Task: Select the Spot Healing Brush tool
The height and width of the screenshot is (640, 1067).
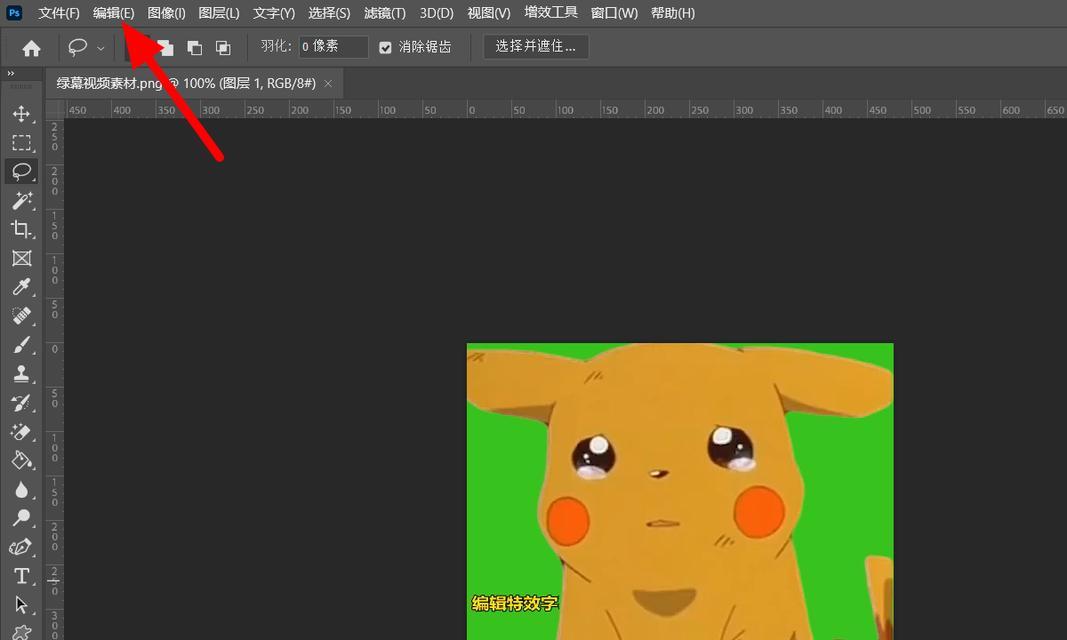Action: coord(21,316)
